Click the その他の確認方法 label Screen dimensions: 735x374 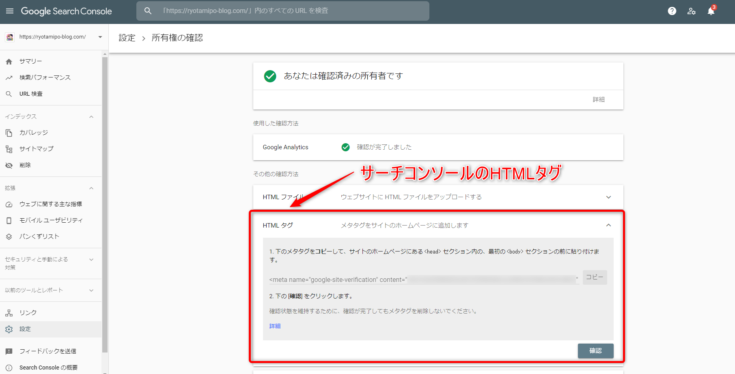pyautogui.click(x=276, y=174)
